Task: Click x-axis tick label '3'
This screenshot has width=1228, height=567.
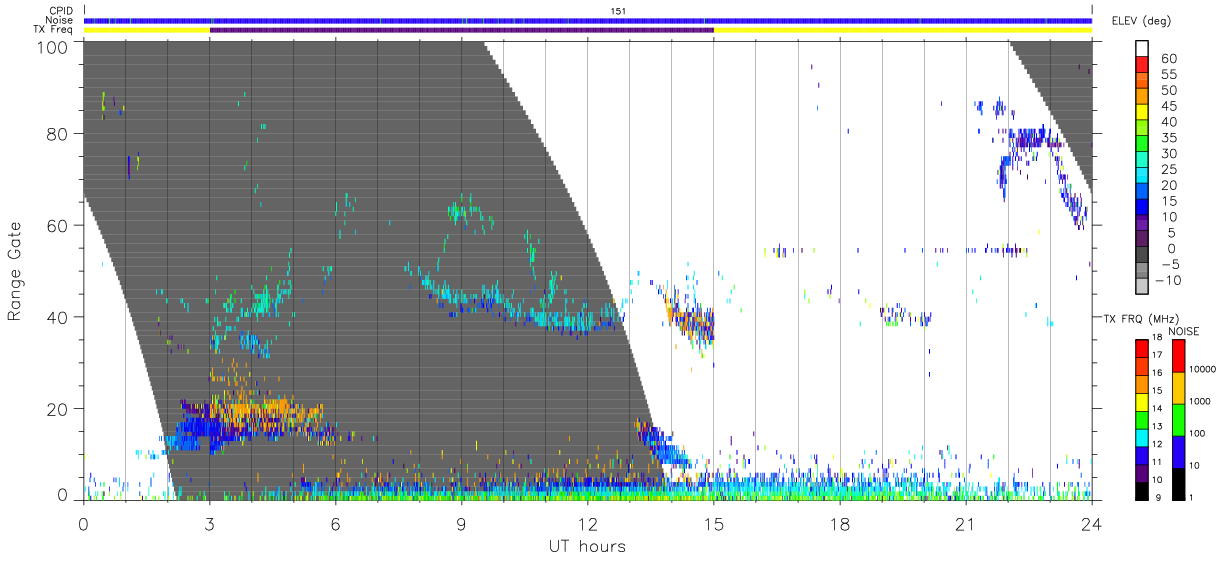Action: point(210,523)
